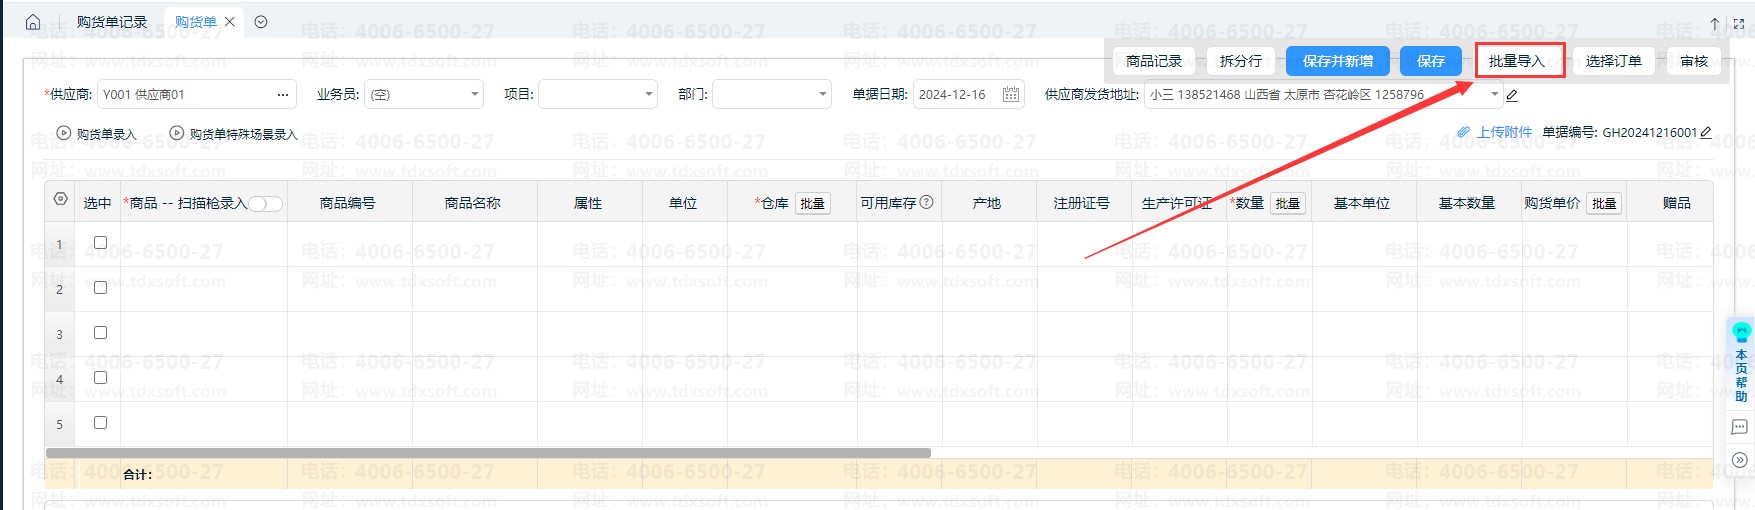The image size is (1755, 510).
Task: Expand the 部门 dropdown
Action: click(x=823, y=95)
